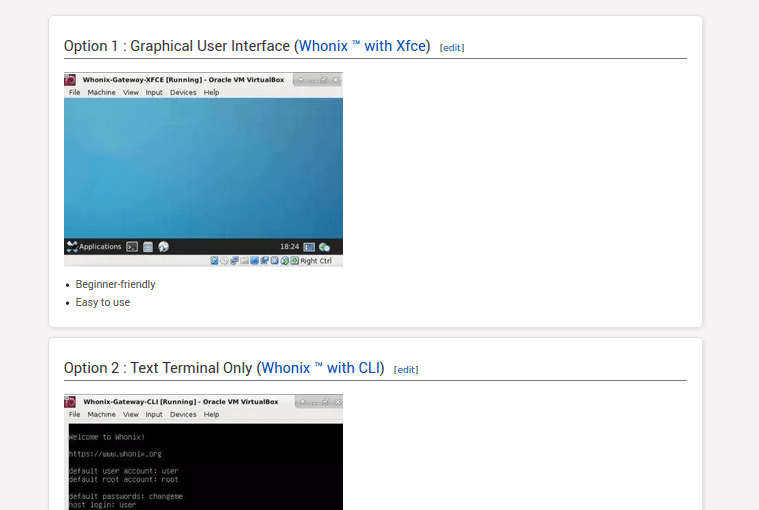Open the Devices menu in the Whonix-Gateway-CLI window
The image size is (759, 510).
[183, 415]
